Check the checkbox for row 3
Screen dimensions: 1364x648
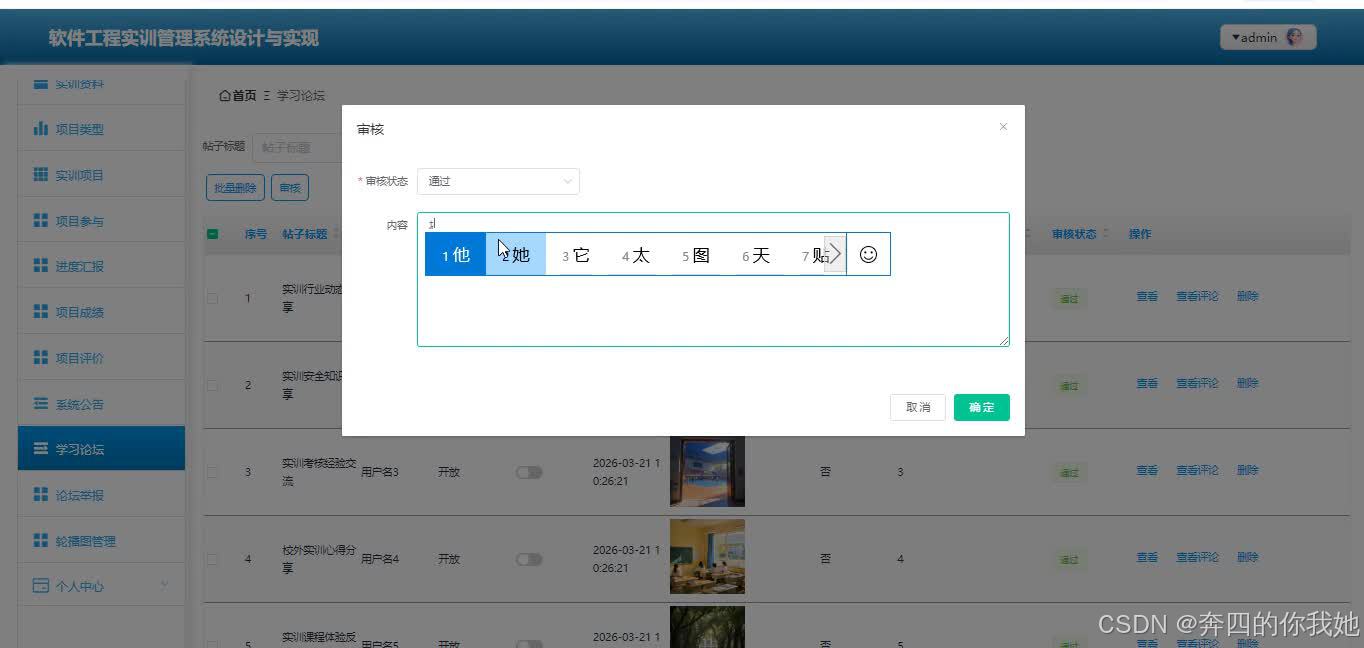pyautogui.click(x=213, y=471)
